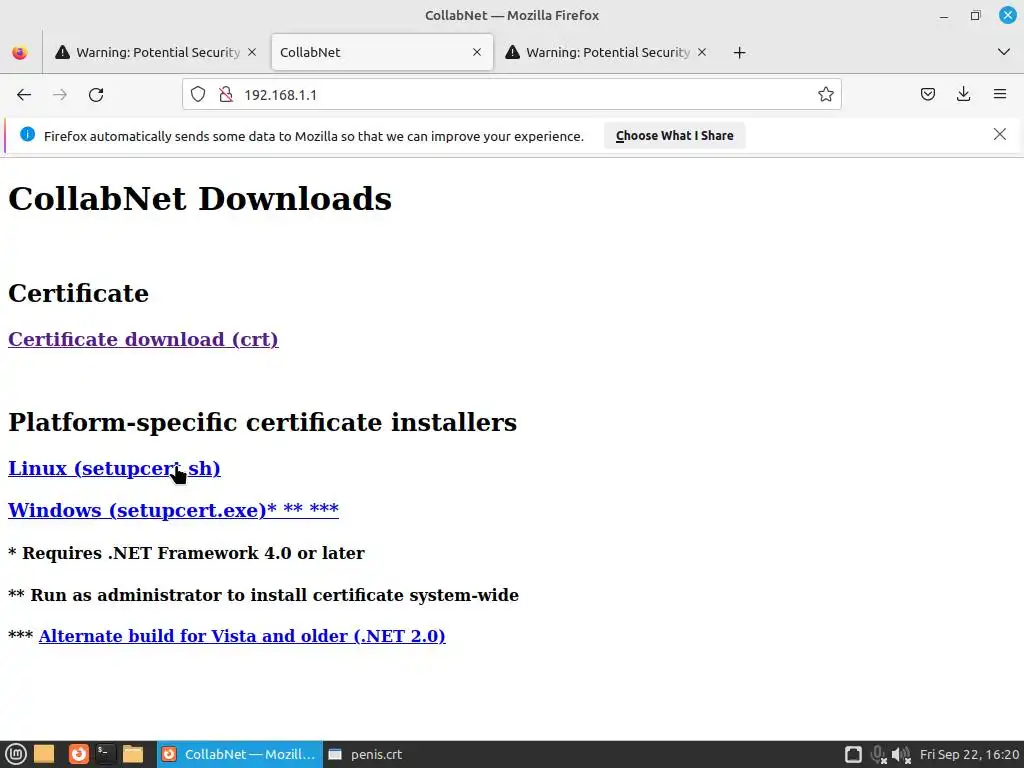
Task: Reload the current page
Action: (96, 95)
